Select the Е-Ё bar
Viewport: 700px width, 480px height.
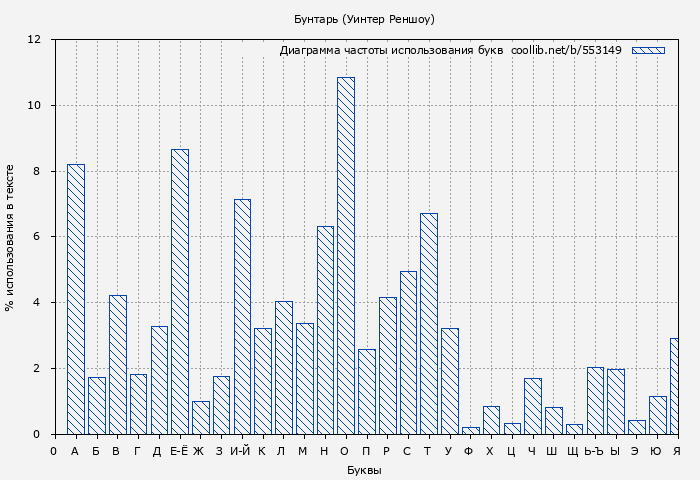point(179,291)
